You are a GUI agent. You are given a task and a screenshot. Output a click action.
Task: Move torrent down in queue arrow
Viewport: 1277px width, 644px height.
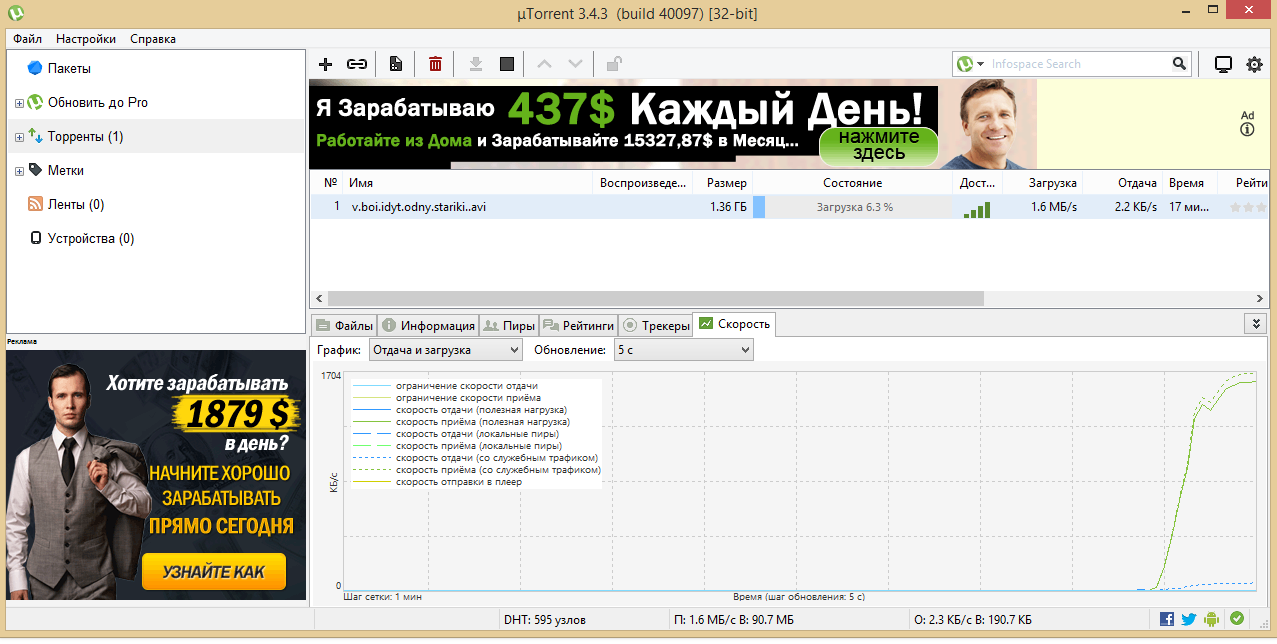pyautogui.click(x=575, y=64)
